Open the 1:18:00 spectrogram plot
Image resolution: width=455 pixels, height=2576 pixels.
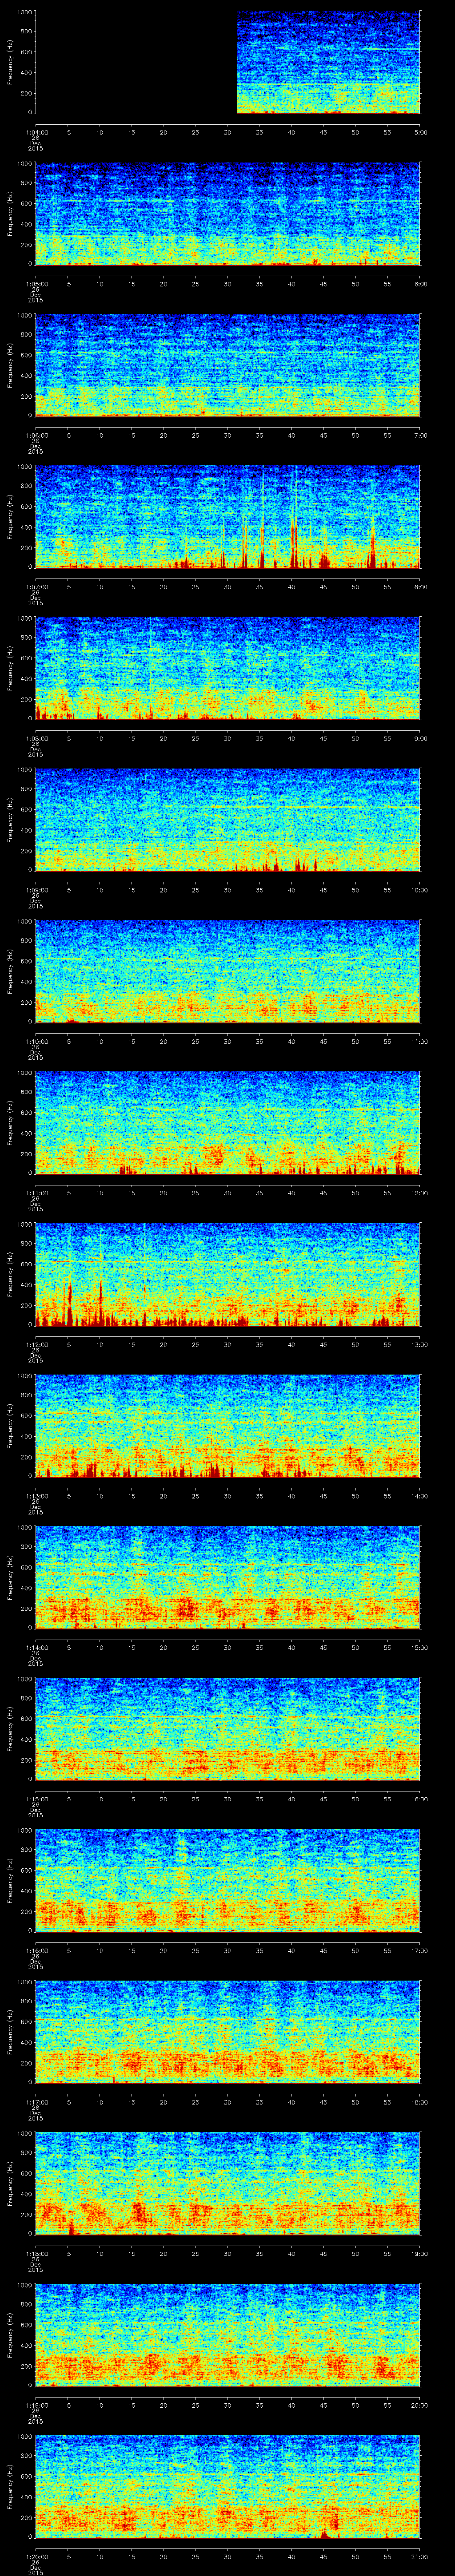[228, 2183]
